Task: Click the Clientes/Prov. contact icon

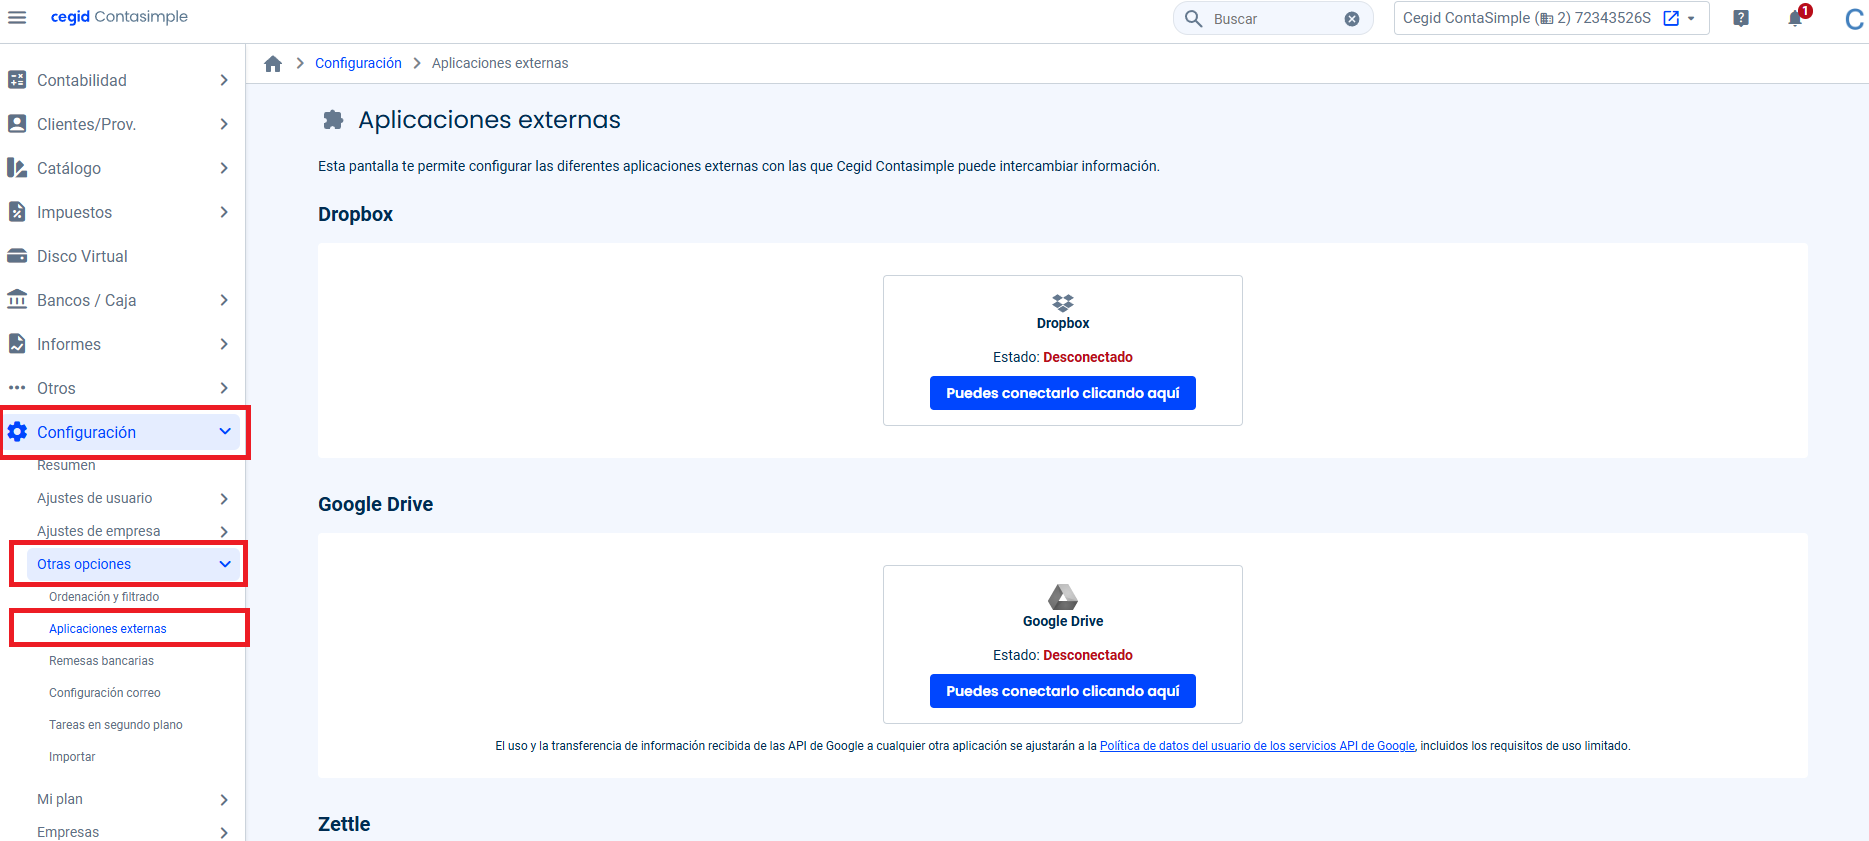Action: (17, 124)
